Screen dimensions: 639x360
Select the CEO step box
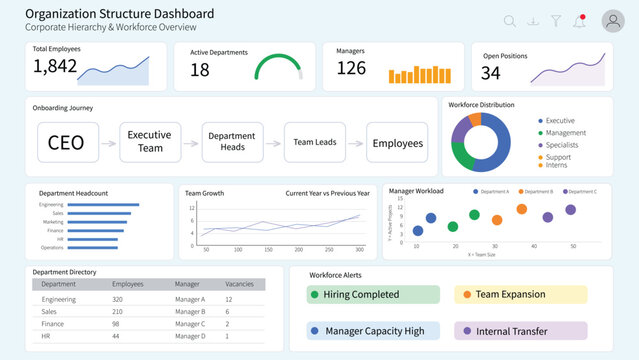(x=68, y=142)
